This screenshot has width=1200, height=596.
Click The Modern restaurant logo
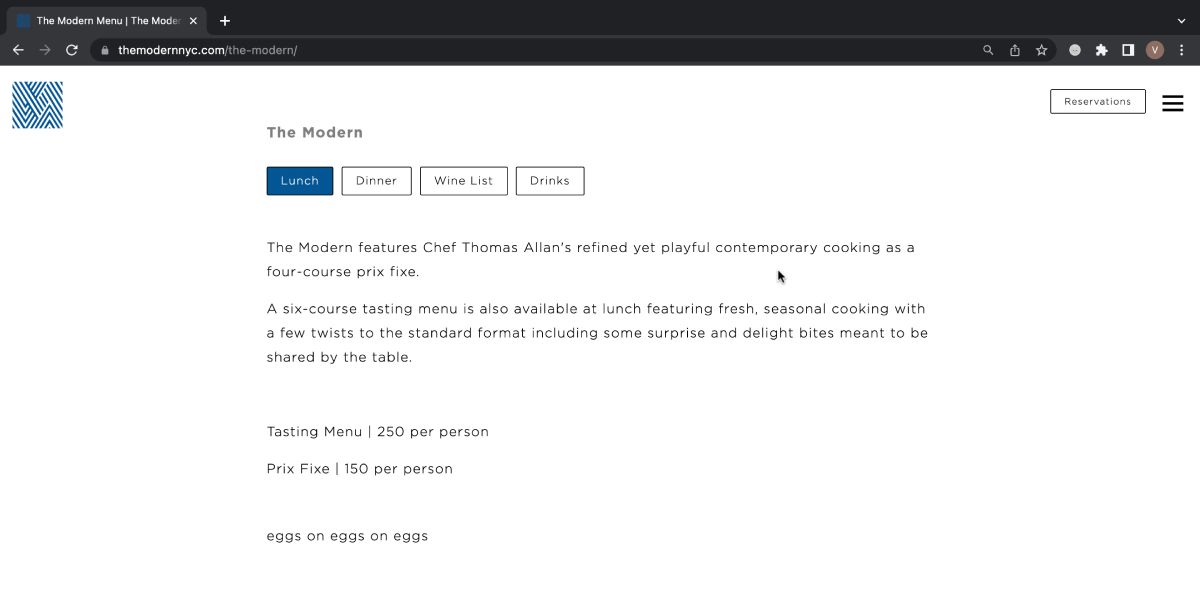[x=36, y=104]
